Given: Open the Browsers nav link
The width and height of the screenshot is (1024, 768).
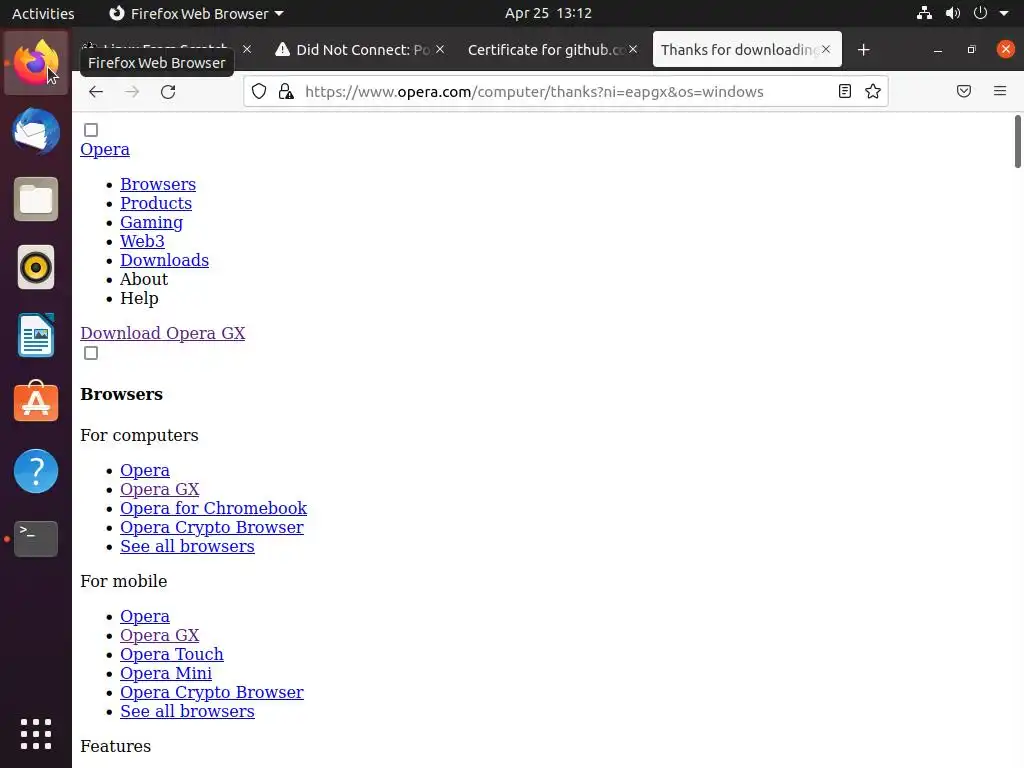Looking at the screenshot, I should click(158, 184).
